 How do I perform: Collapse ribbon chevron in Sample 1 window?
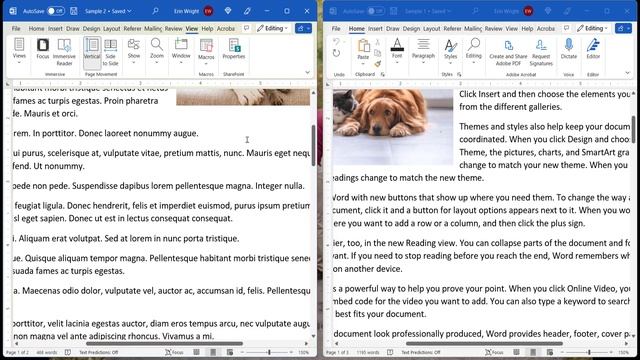pyautogui.click(x=627, y=73)
